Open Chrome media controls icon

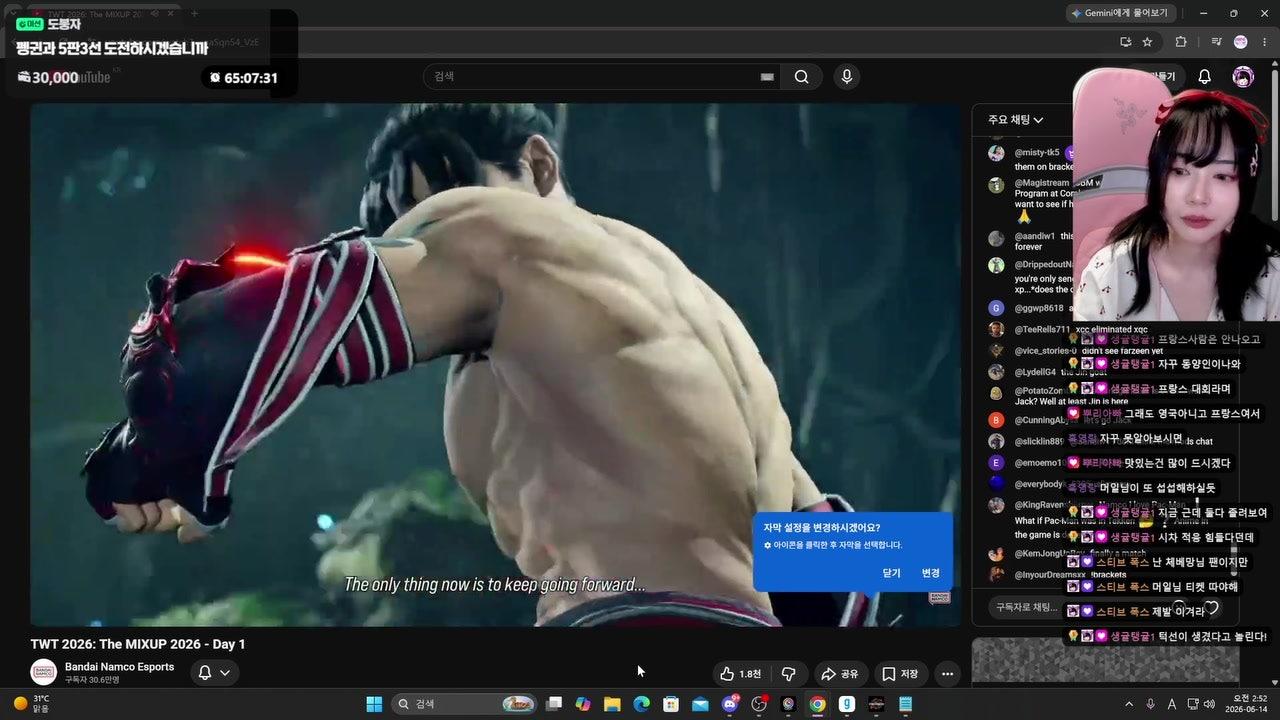tap(1216, 42)
